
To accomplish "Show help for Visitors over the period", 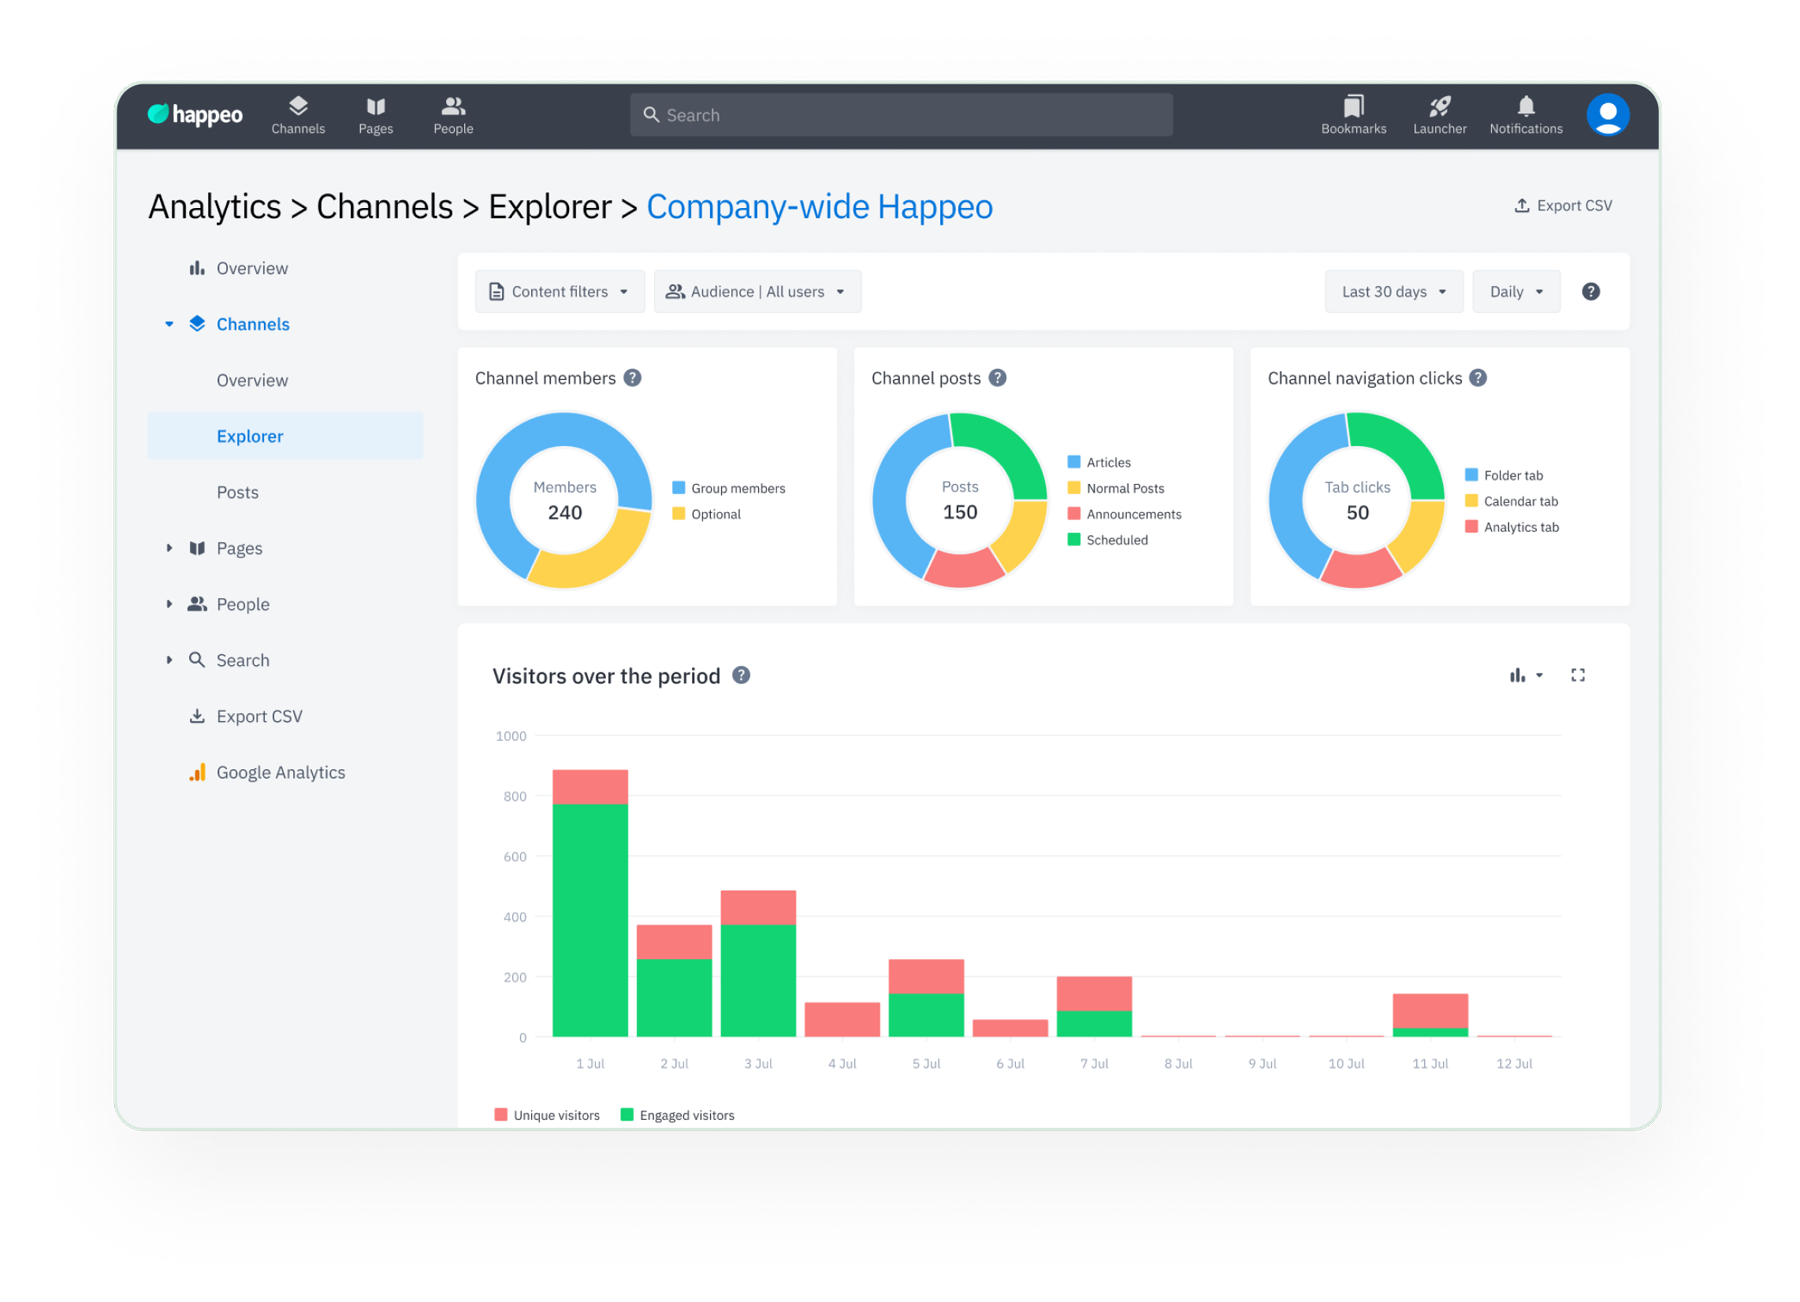I will (741, 675).
